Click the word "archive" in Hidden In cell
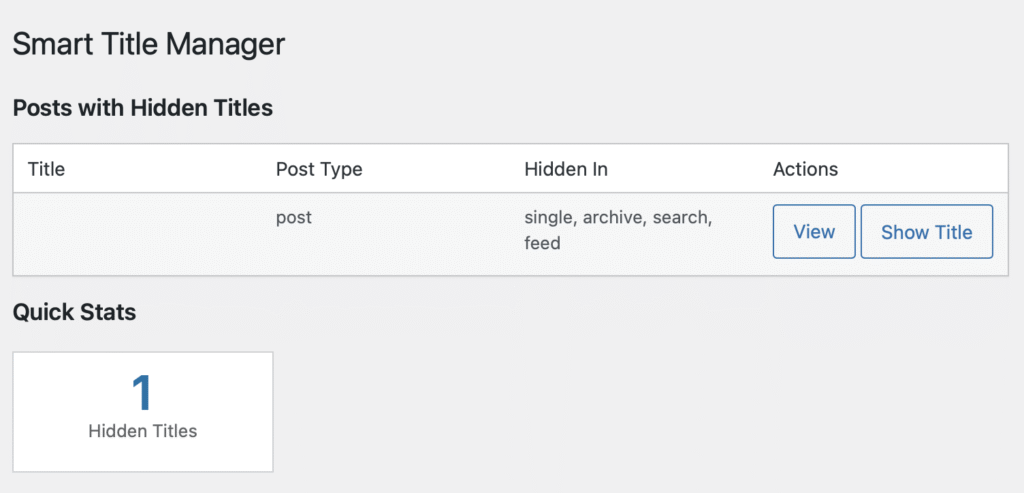This screenshot has width=1024, height=493. coord(615,217)
